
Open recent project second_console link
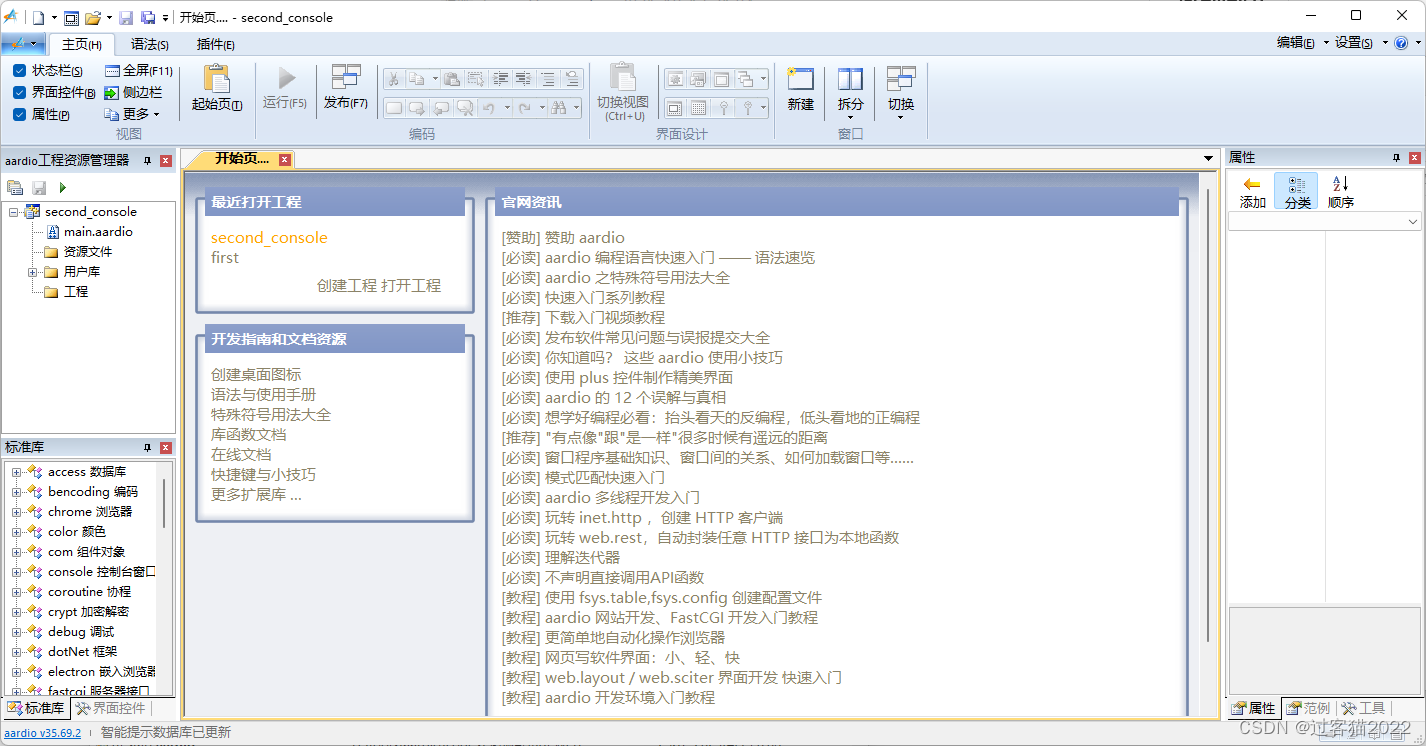[269, 238]
